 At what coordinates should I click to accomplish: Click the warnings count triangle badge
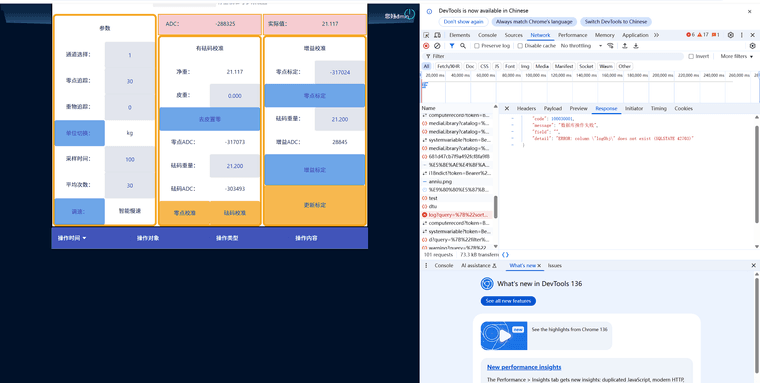point(703,35)
